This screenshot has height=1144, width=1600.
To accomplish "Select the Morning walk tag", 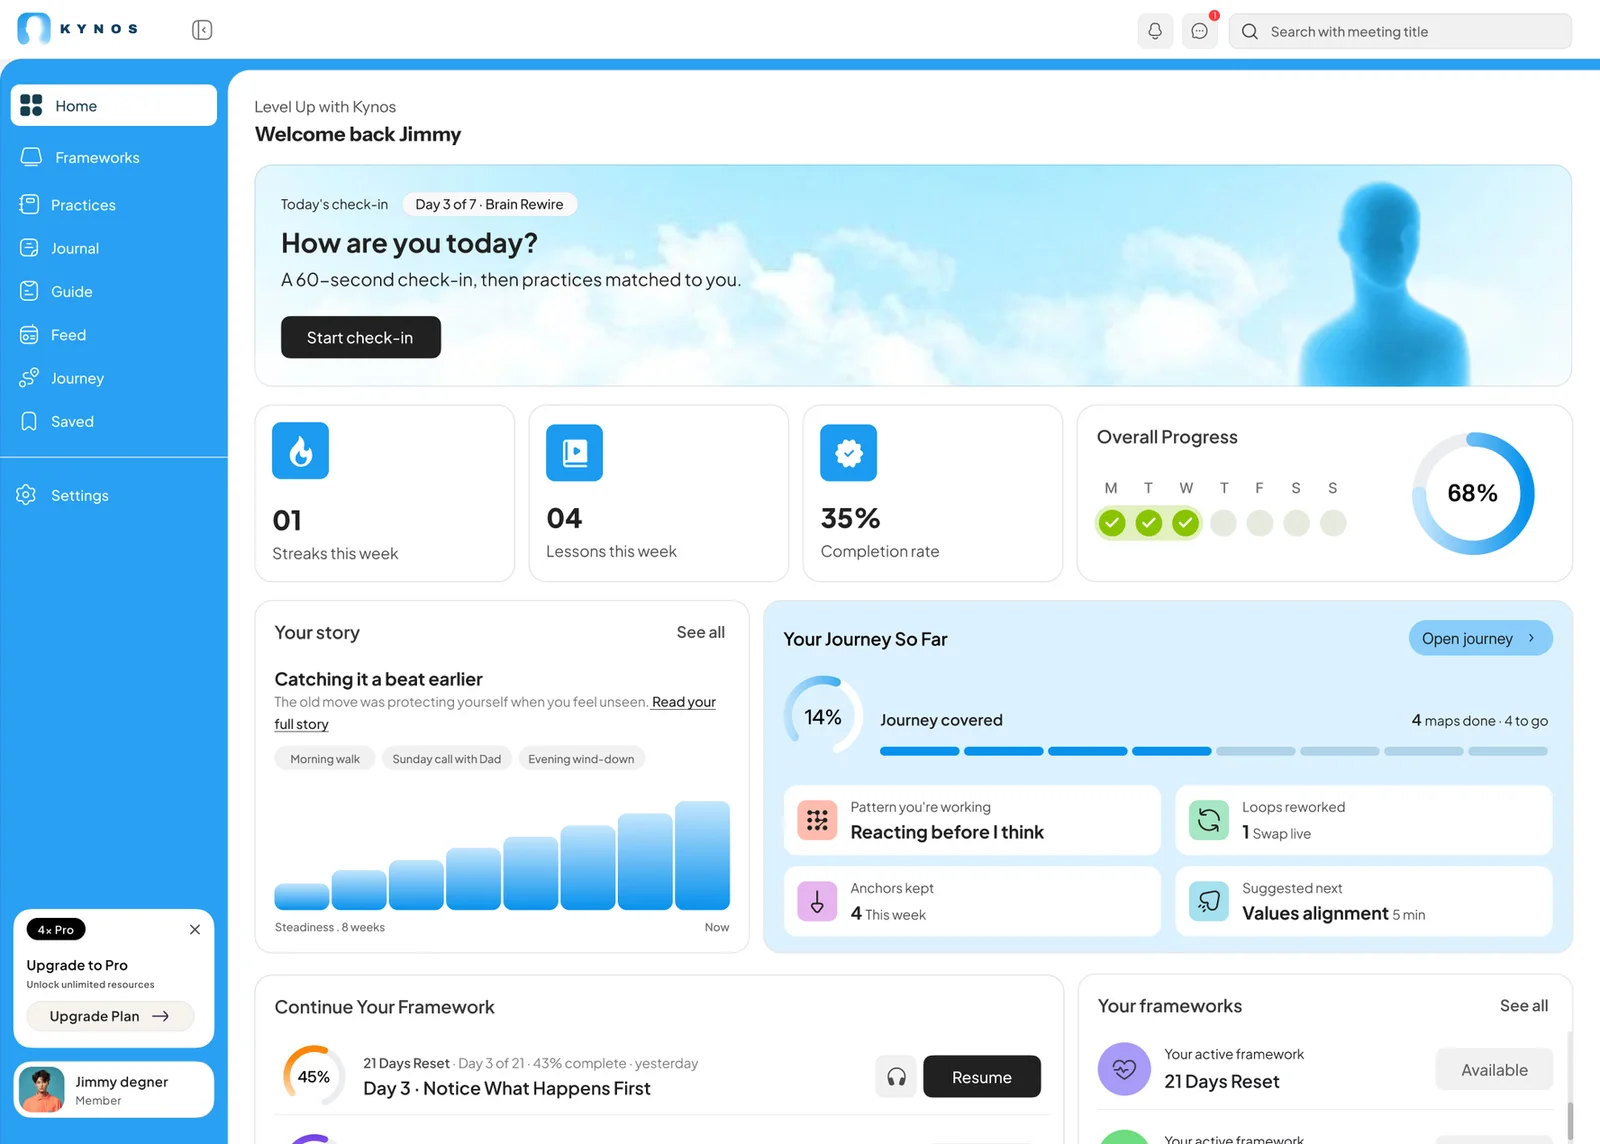I will [x=325, y=759].
